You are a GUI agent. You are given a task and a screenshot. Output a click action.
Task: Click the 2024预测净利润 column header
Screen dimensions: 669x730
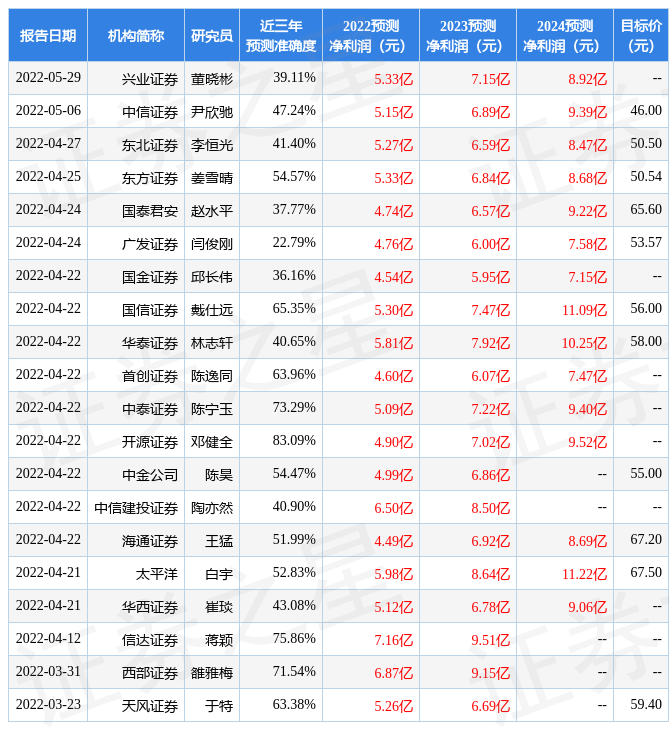click(564, 35)
